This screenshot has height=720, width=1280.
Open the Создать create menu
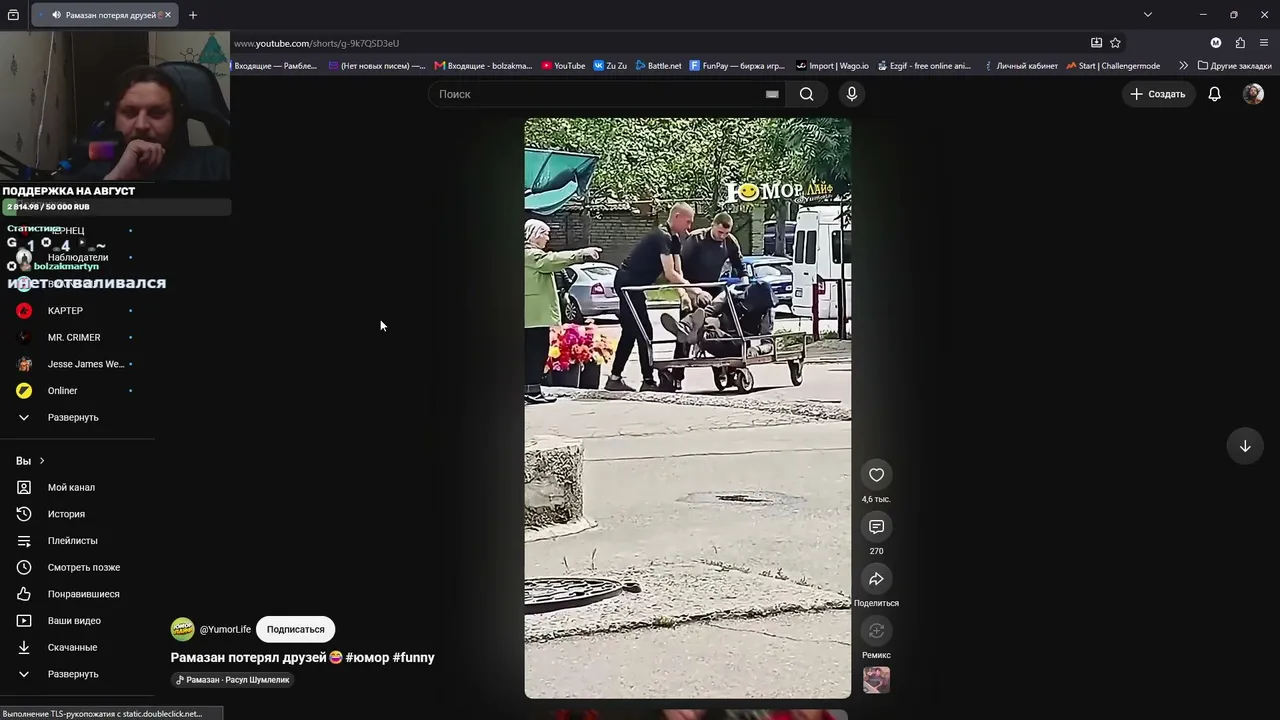click(x=1158, y=94)
